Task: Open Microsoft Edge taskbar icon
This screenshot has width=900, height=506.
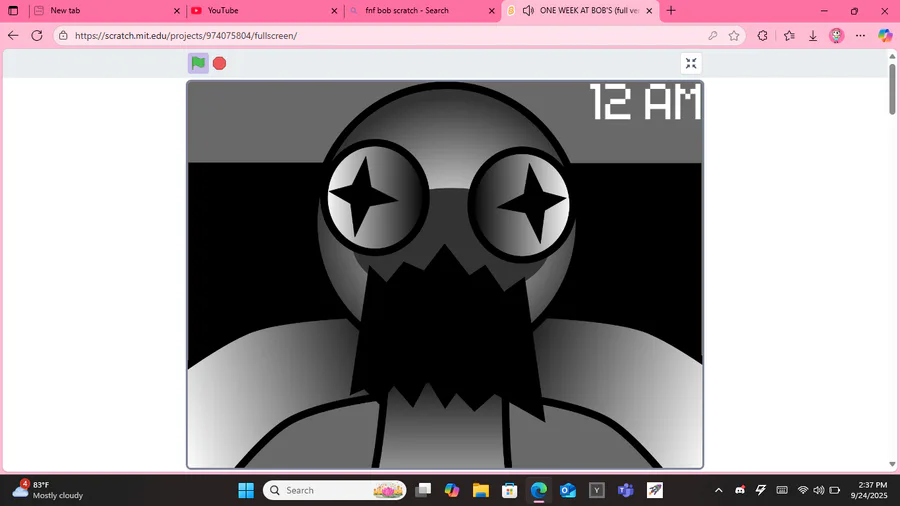Action: pyautogui.click(x=538, y=490)
